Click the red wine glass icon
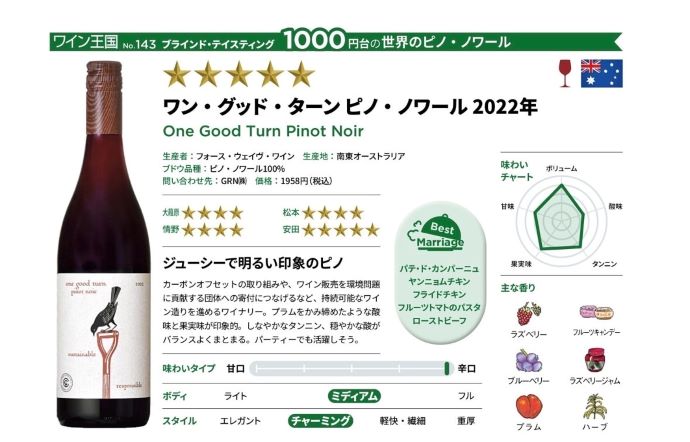 click(x=565, y=73)
